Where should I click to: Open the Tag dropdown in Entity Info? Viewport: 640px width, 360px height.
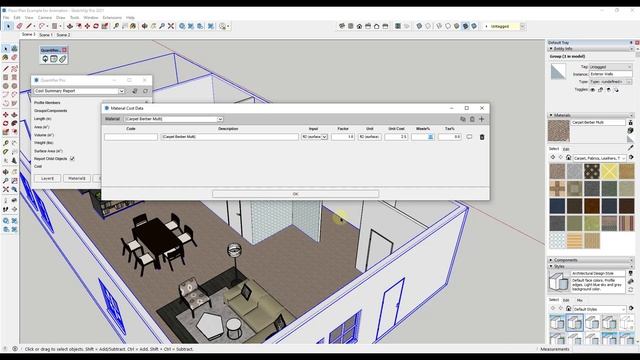coord(611,67)
